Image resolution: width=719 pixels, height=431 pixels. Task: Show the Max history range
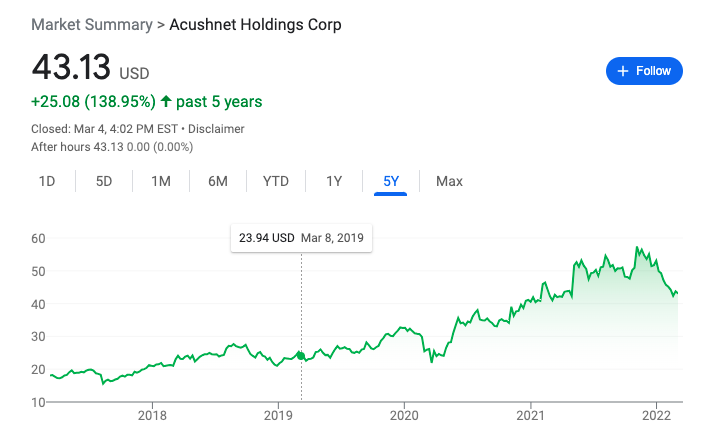[449, 181]
